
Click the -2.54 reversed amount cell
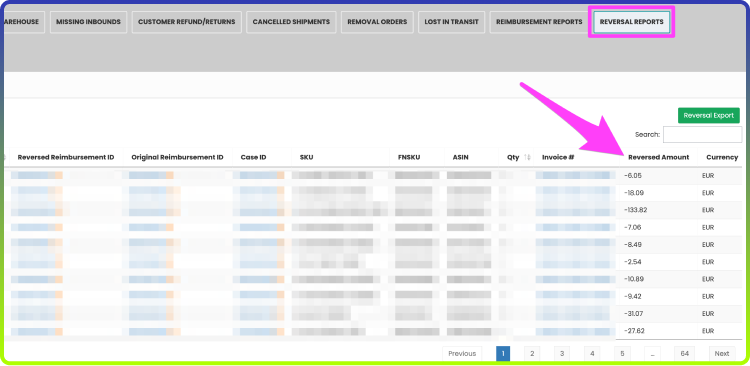point(633,262)
